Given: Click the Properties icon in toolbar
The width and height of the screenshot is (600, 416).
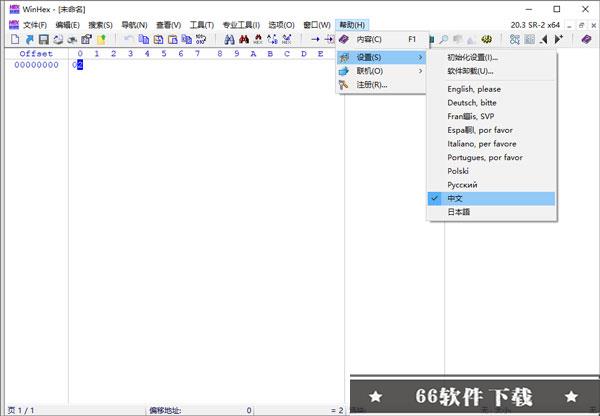Looking at the screenshot, I should coord(87,39).
